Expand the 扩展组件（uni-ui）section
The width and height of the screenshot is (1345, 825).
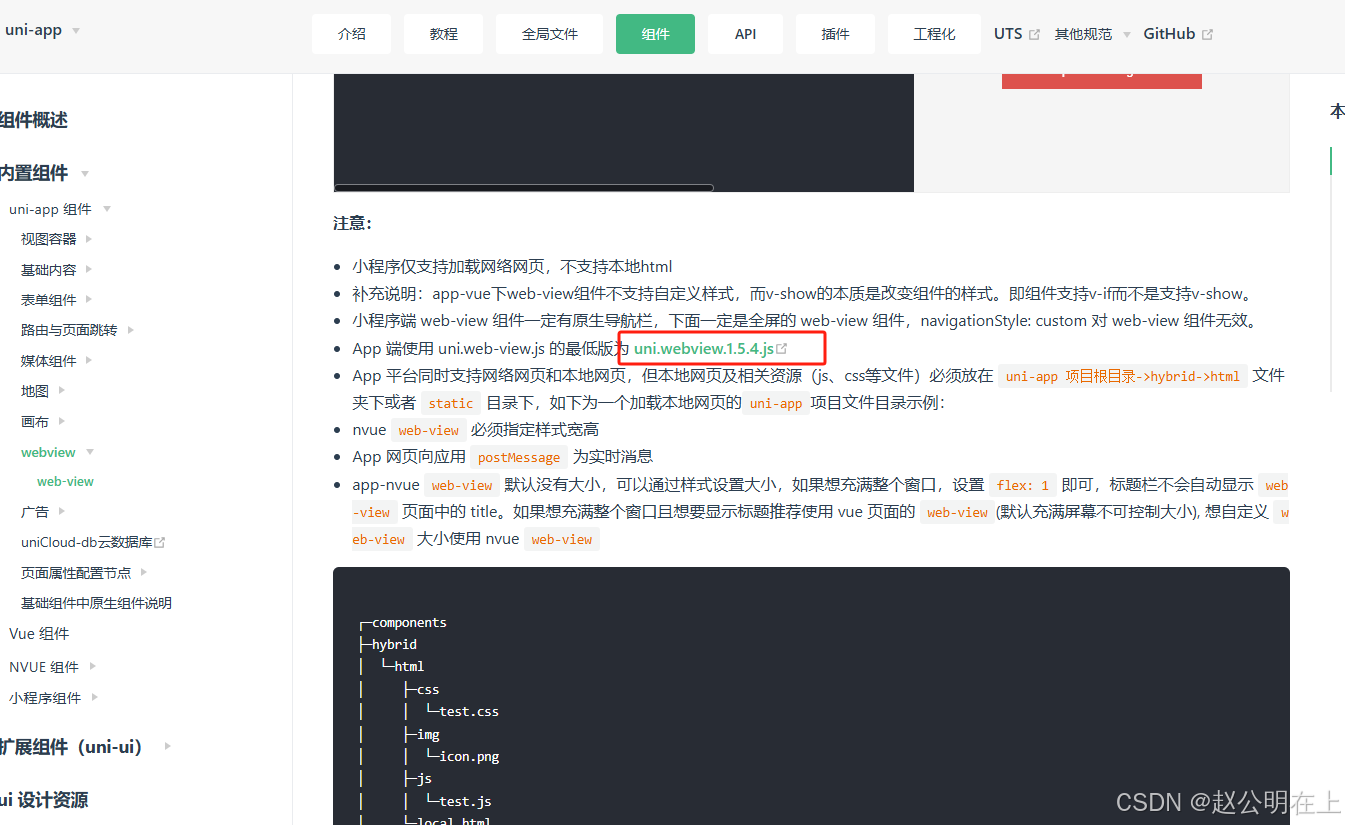[x=167, y=746]
